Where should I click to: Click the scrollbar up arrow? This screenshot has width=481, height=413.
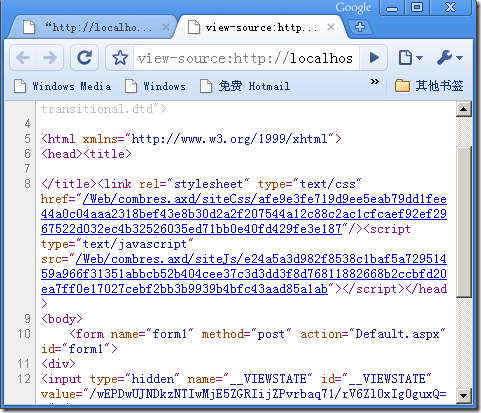coord(463,109)
